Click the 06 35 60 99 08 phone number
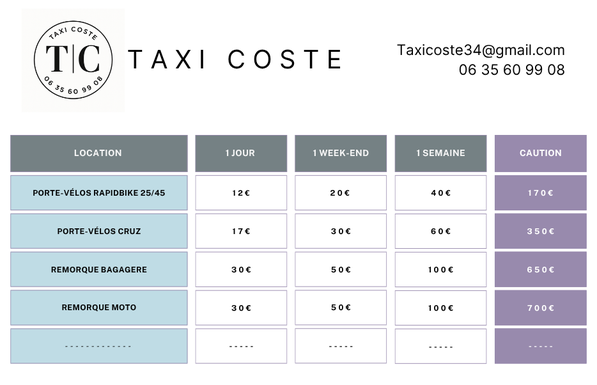 pyautogui.click(x=512, y=70)
